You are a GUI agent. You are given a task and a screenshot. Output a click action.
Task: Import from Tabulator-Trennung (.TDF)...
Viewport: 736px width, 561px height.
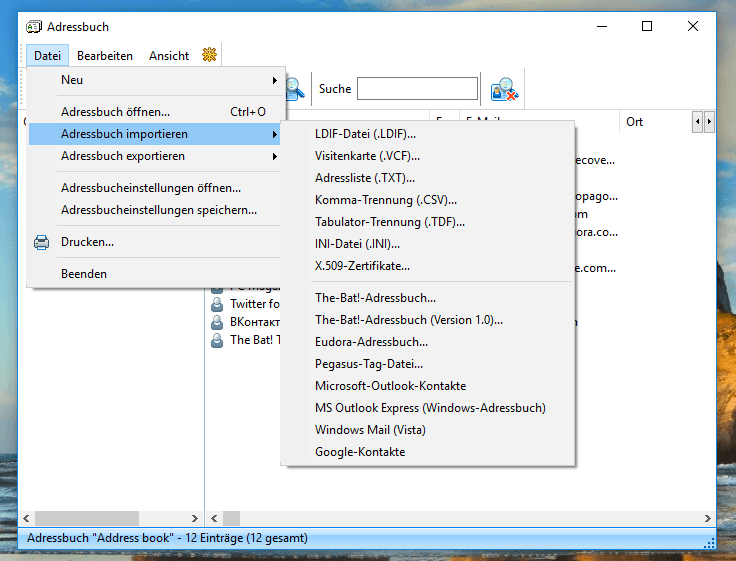click(x=428, y=222)
